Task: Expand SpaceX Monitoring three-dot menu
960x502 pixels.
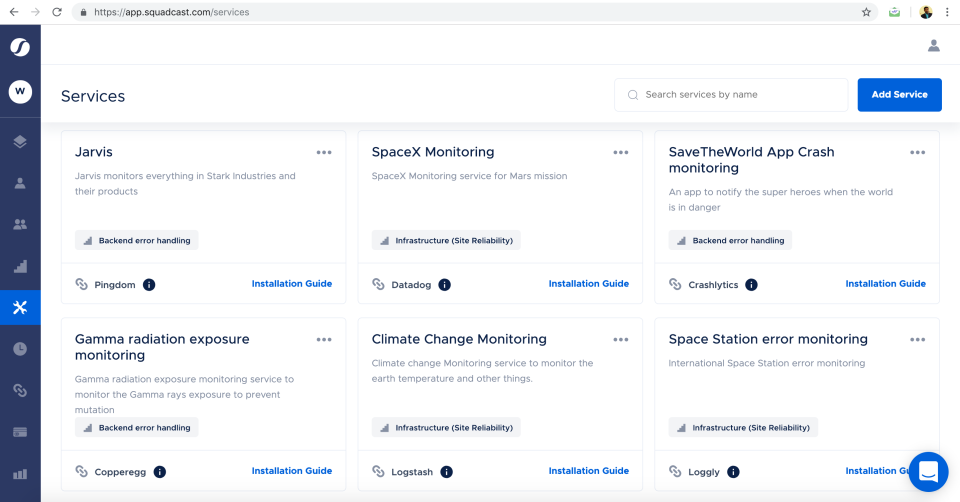Action: [621, 152]
